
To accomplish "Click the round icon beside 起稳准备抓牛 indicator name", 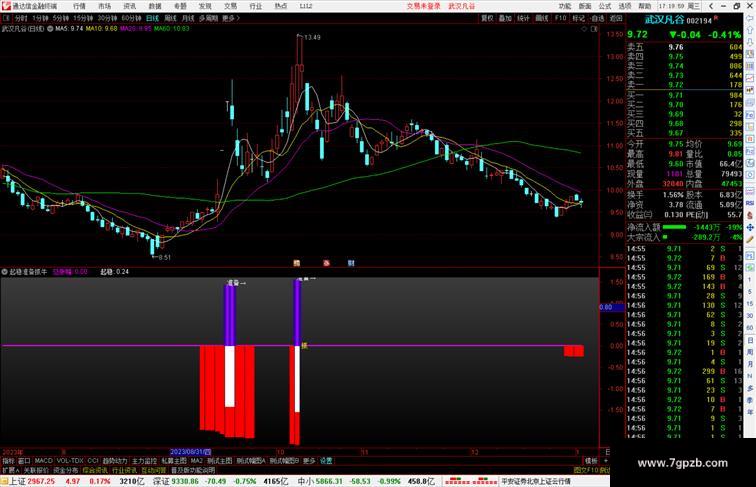I will coord(4,272).
